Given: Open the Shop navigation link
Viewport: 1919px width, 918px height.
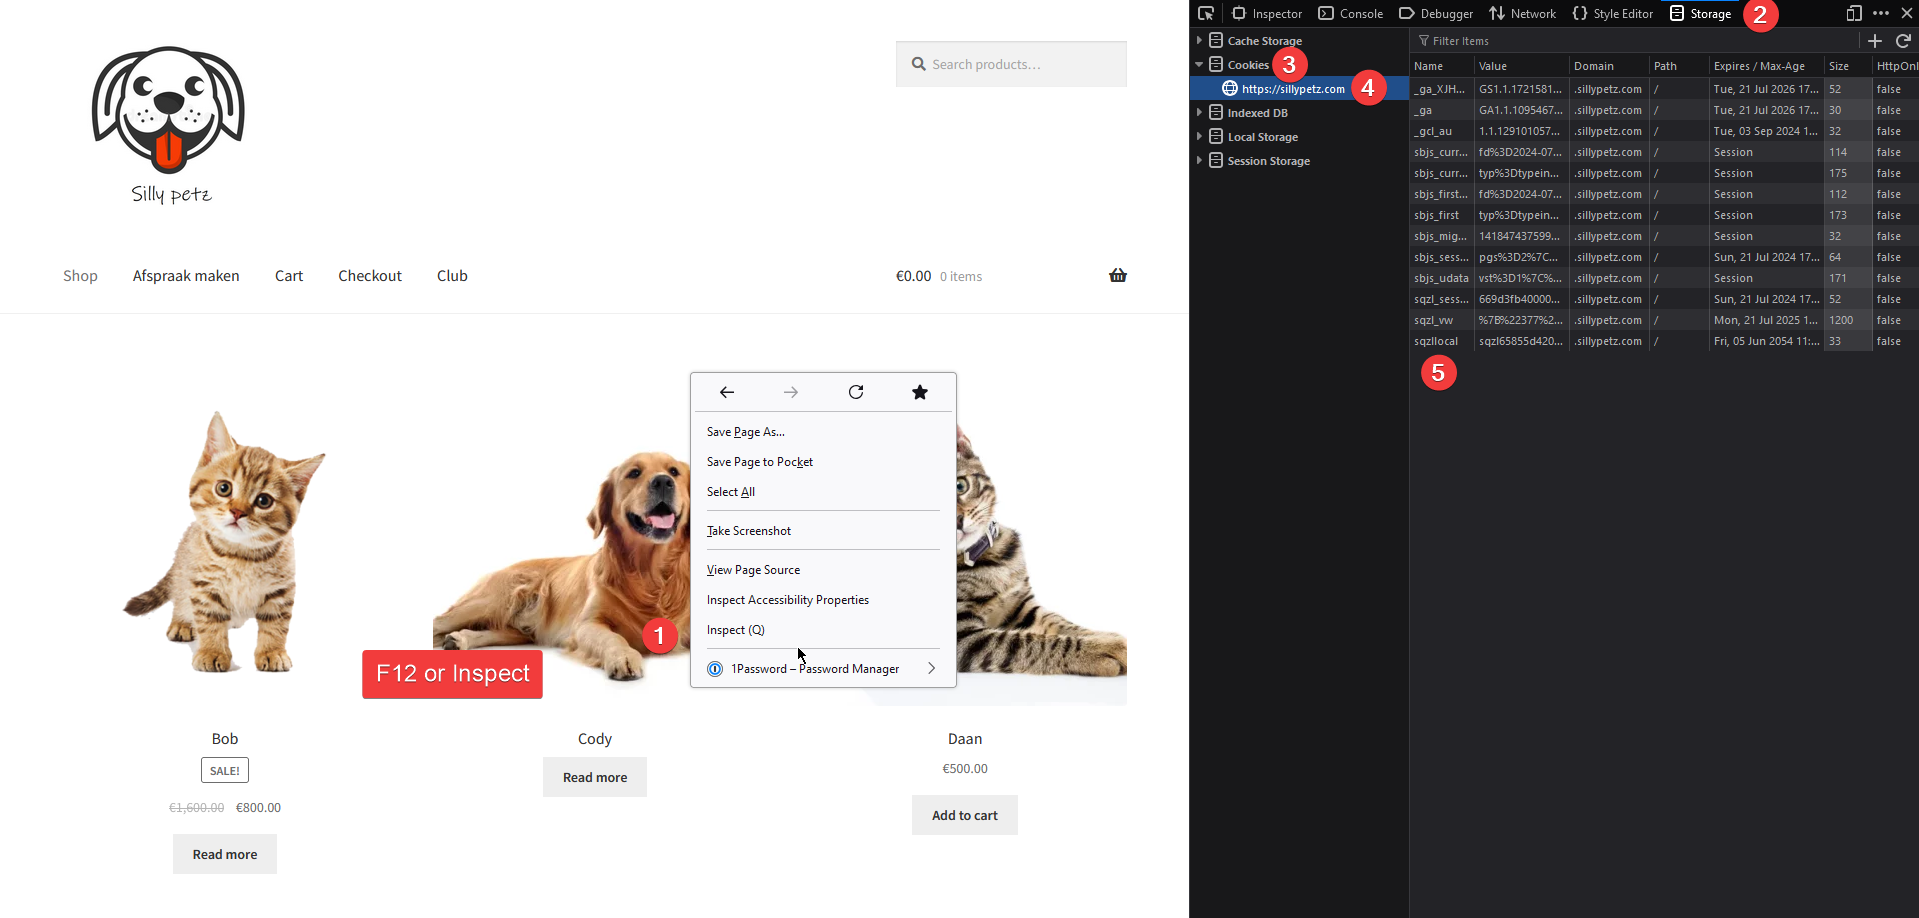Looking at the screenshot, I should 80,276.
